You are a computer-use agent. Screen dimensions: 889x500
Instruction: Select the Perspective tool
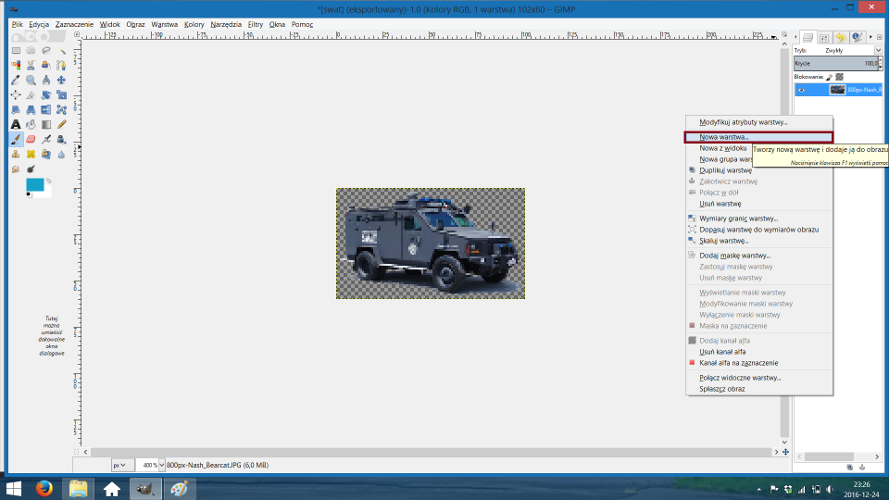click(x=31, y=109)
